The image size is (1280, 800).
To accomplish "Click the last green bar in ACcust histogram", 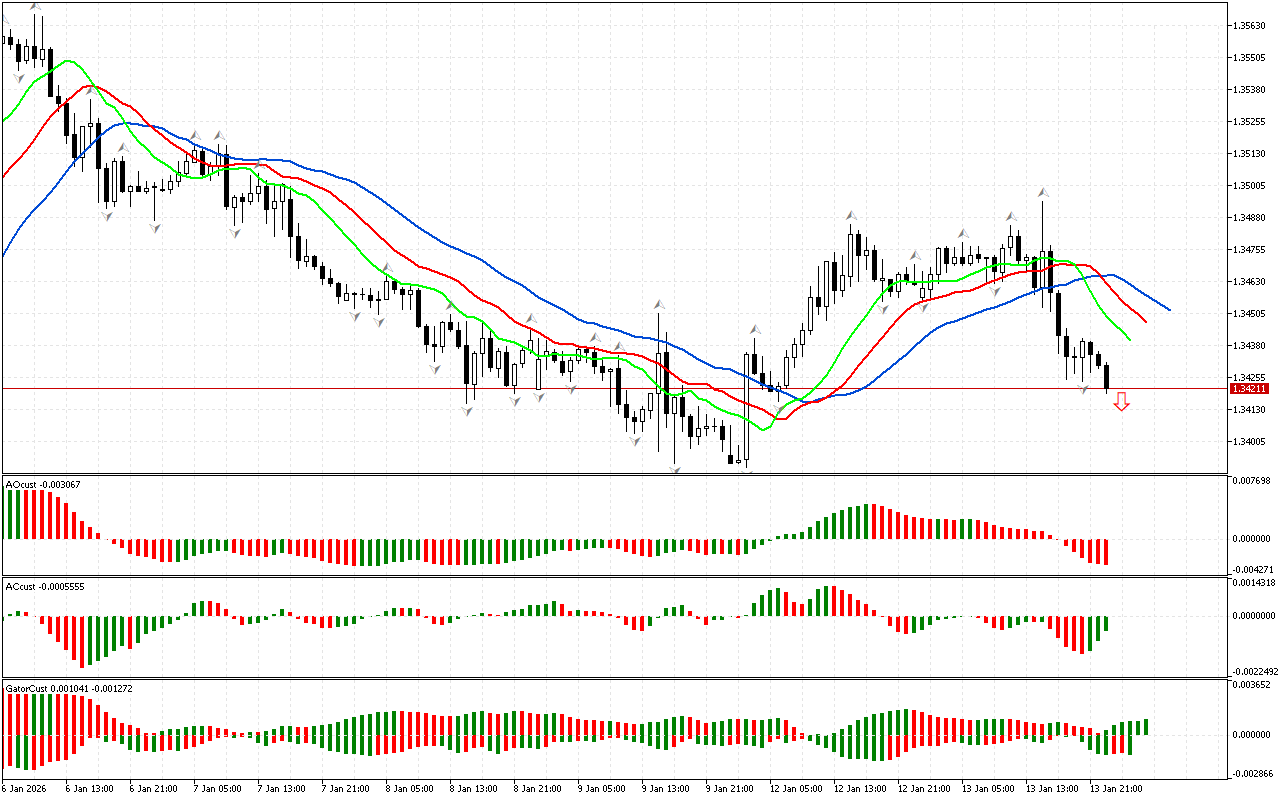I will click(1106, 624).
